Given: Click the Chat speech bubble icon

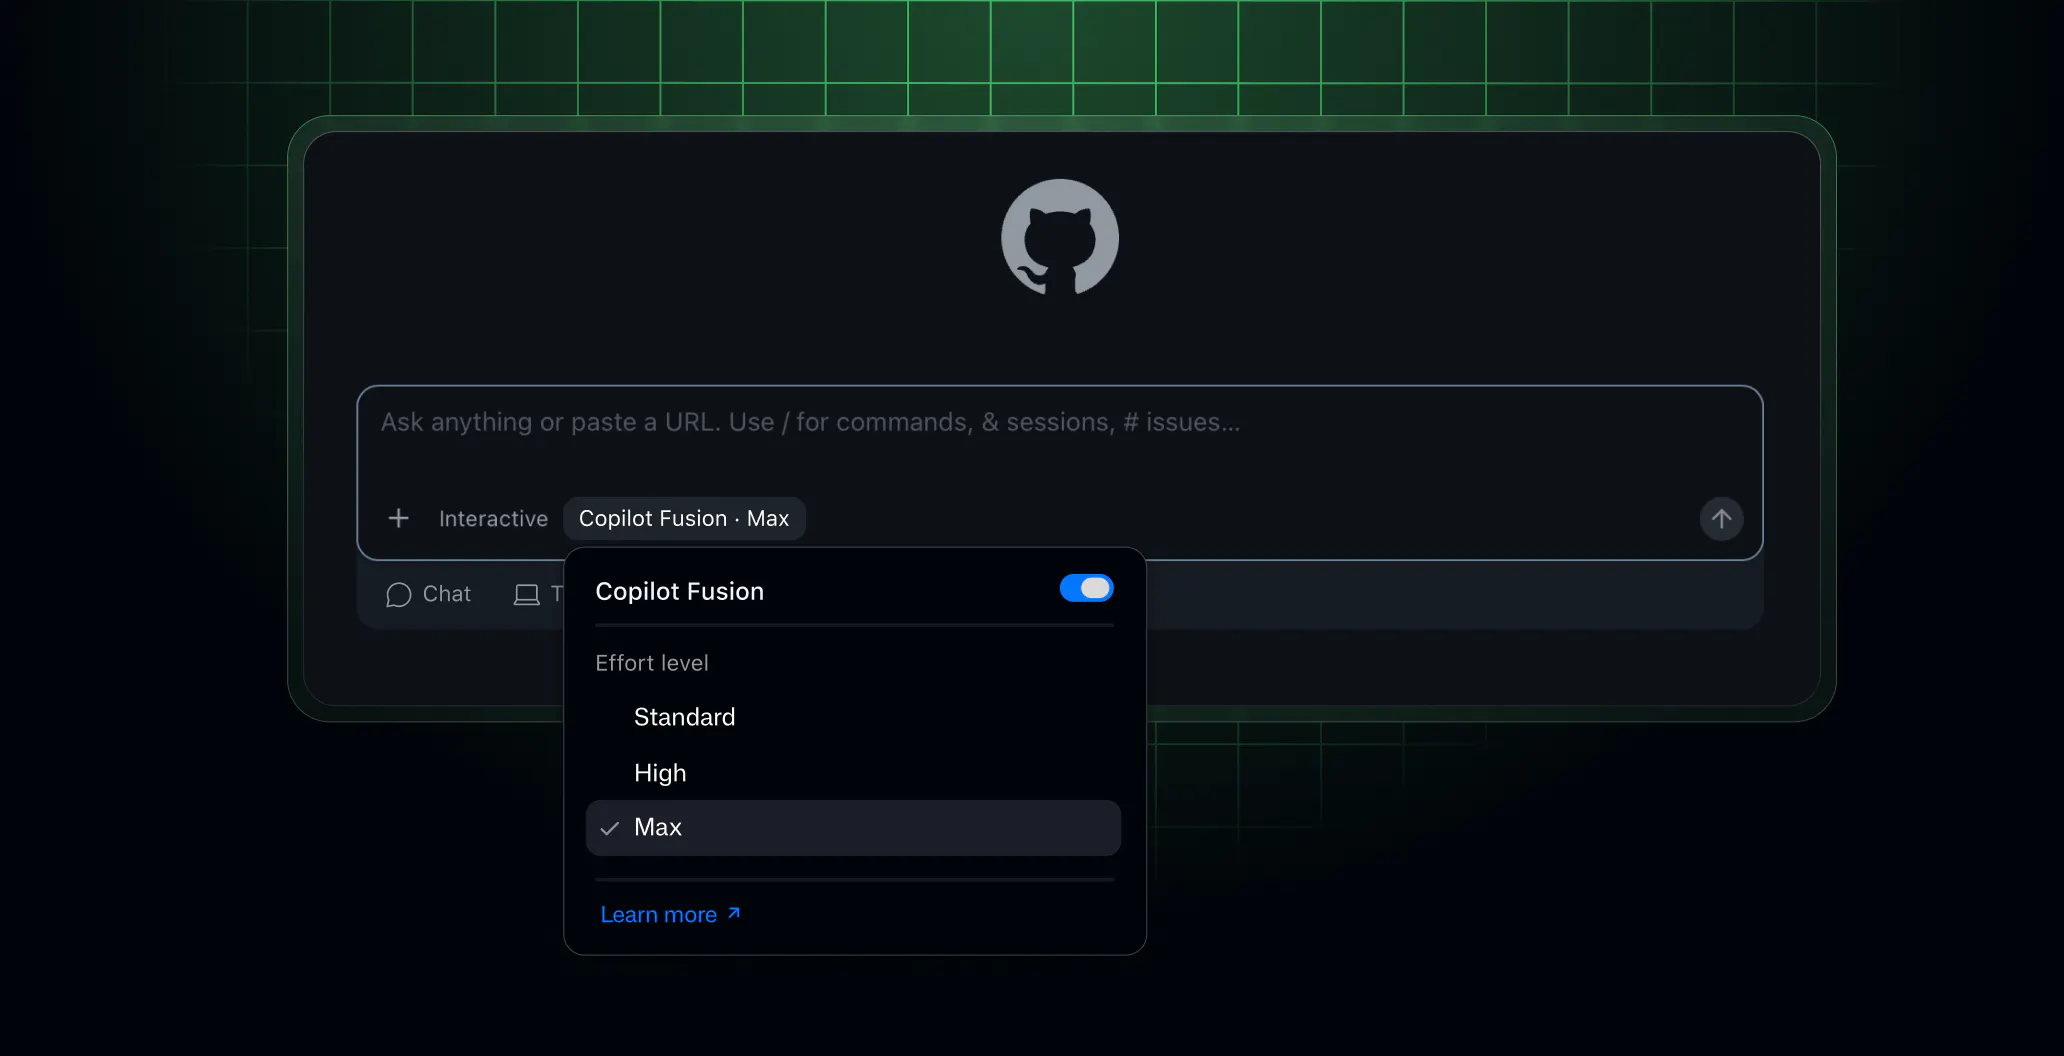Looking at the screenshot, I should [x=398, y=595].
